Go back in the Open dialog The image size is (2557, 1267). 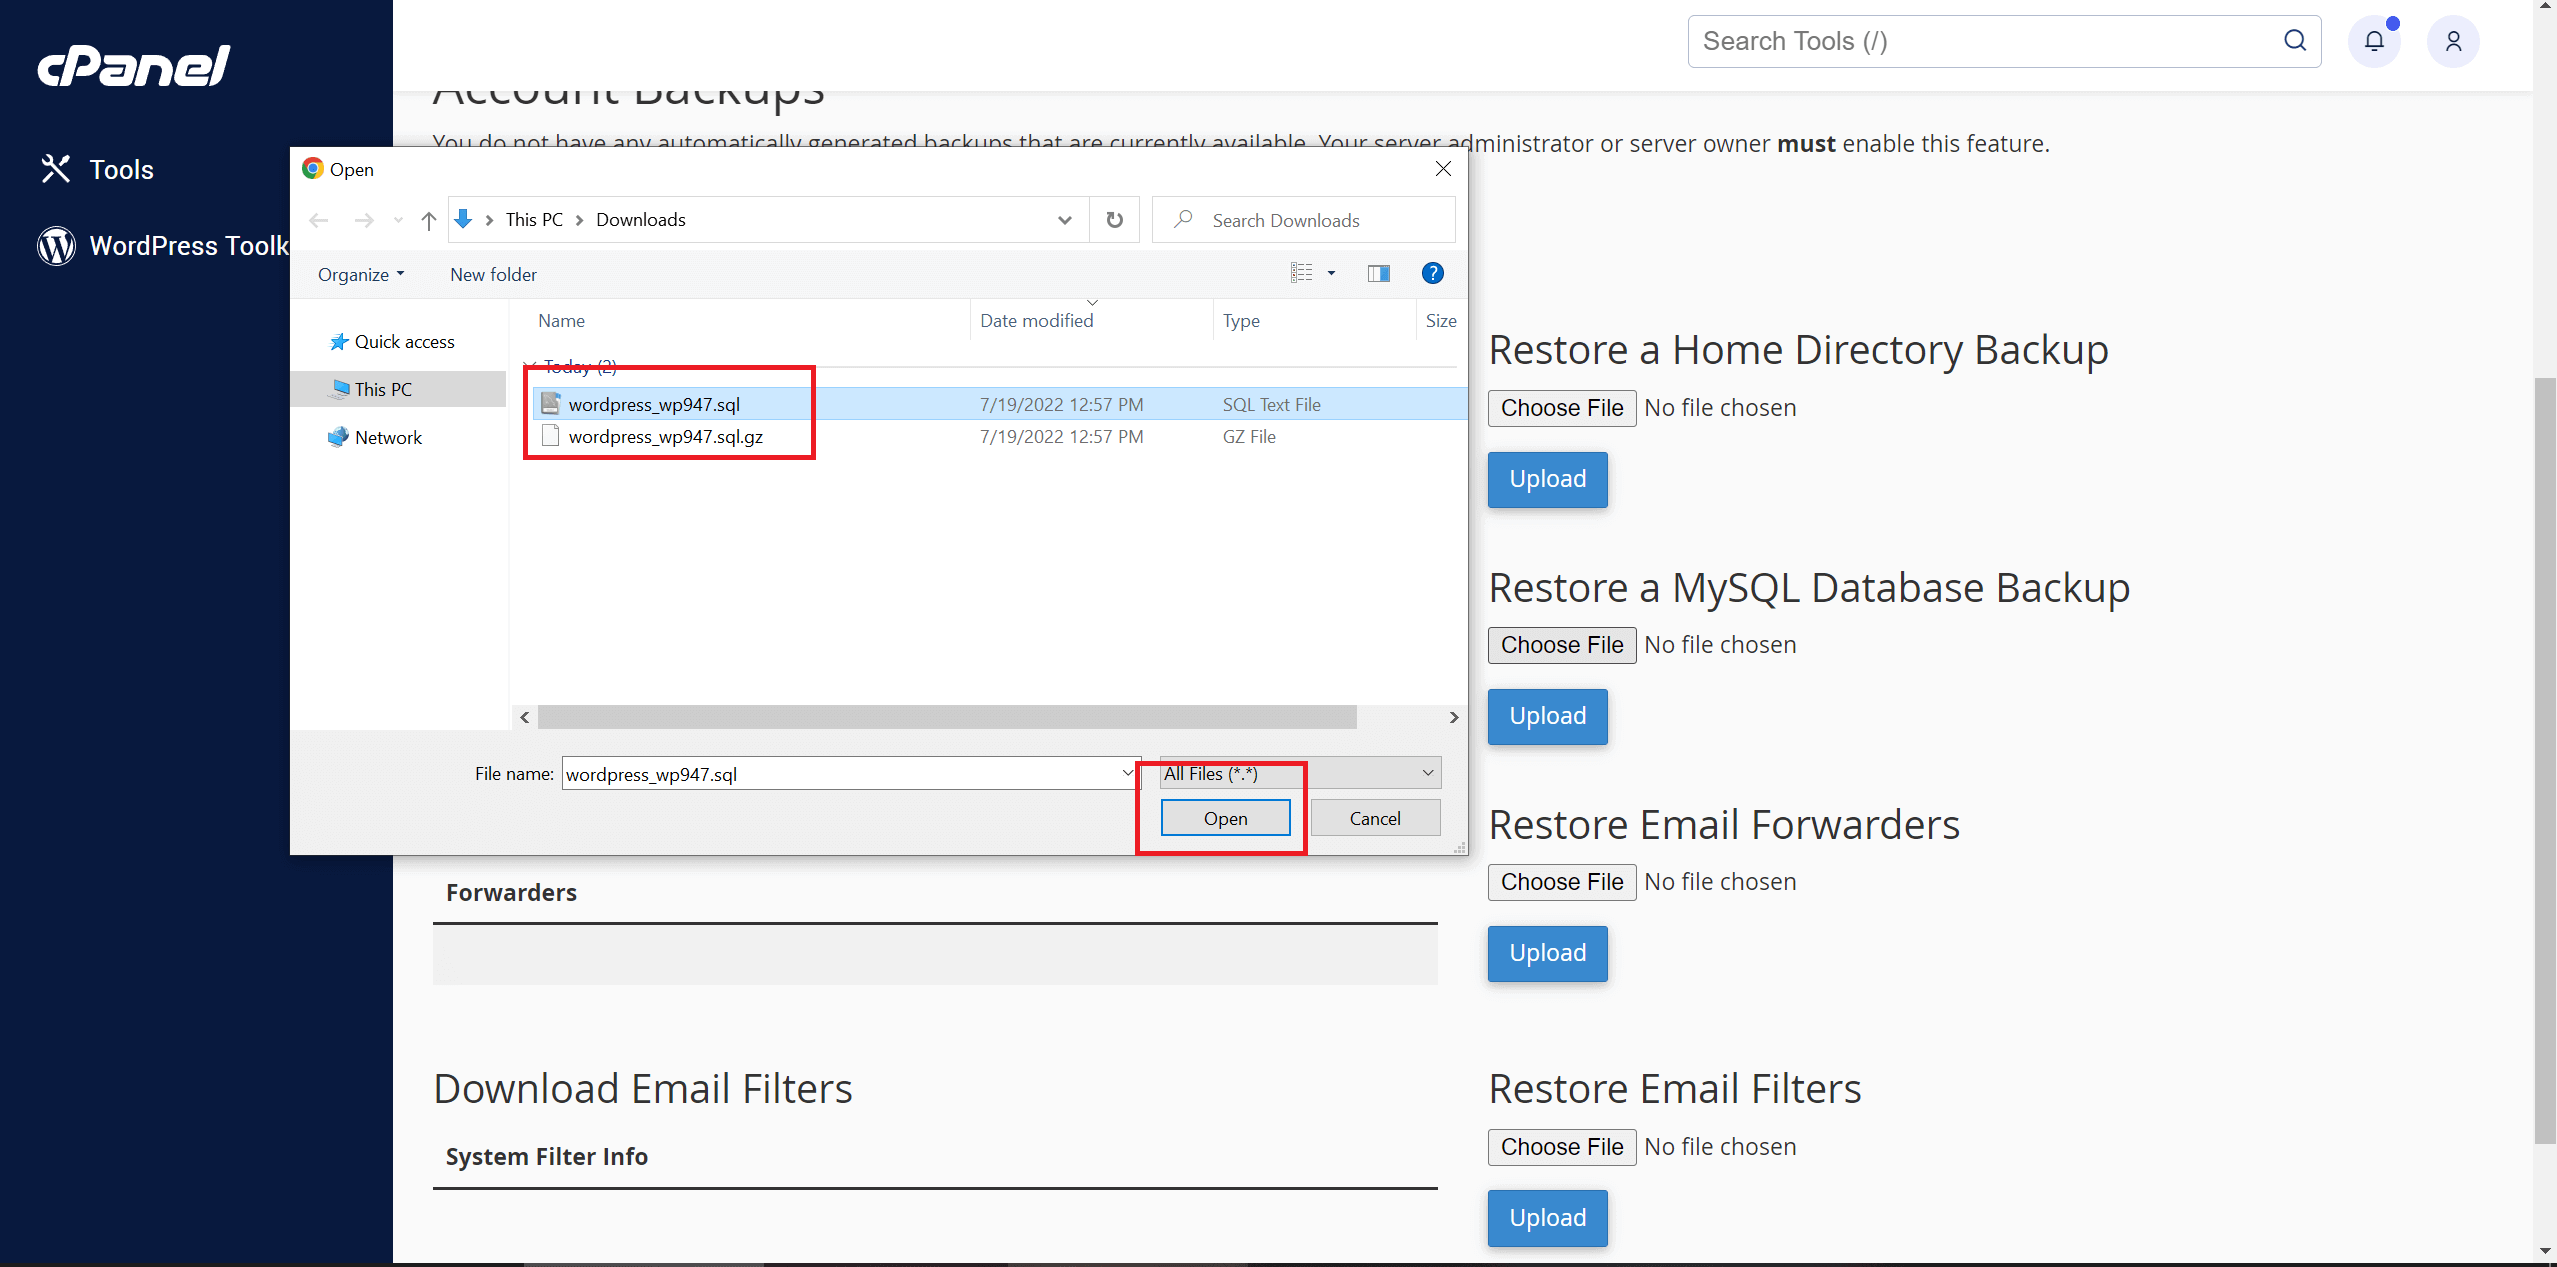[x=319, y=220]
